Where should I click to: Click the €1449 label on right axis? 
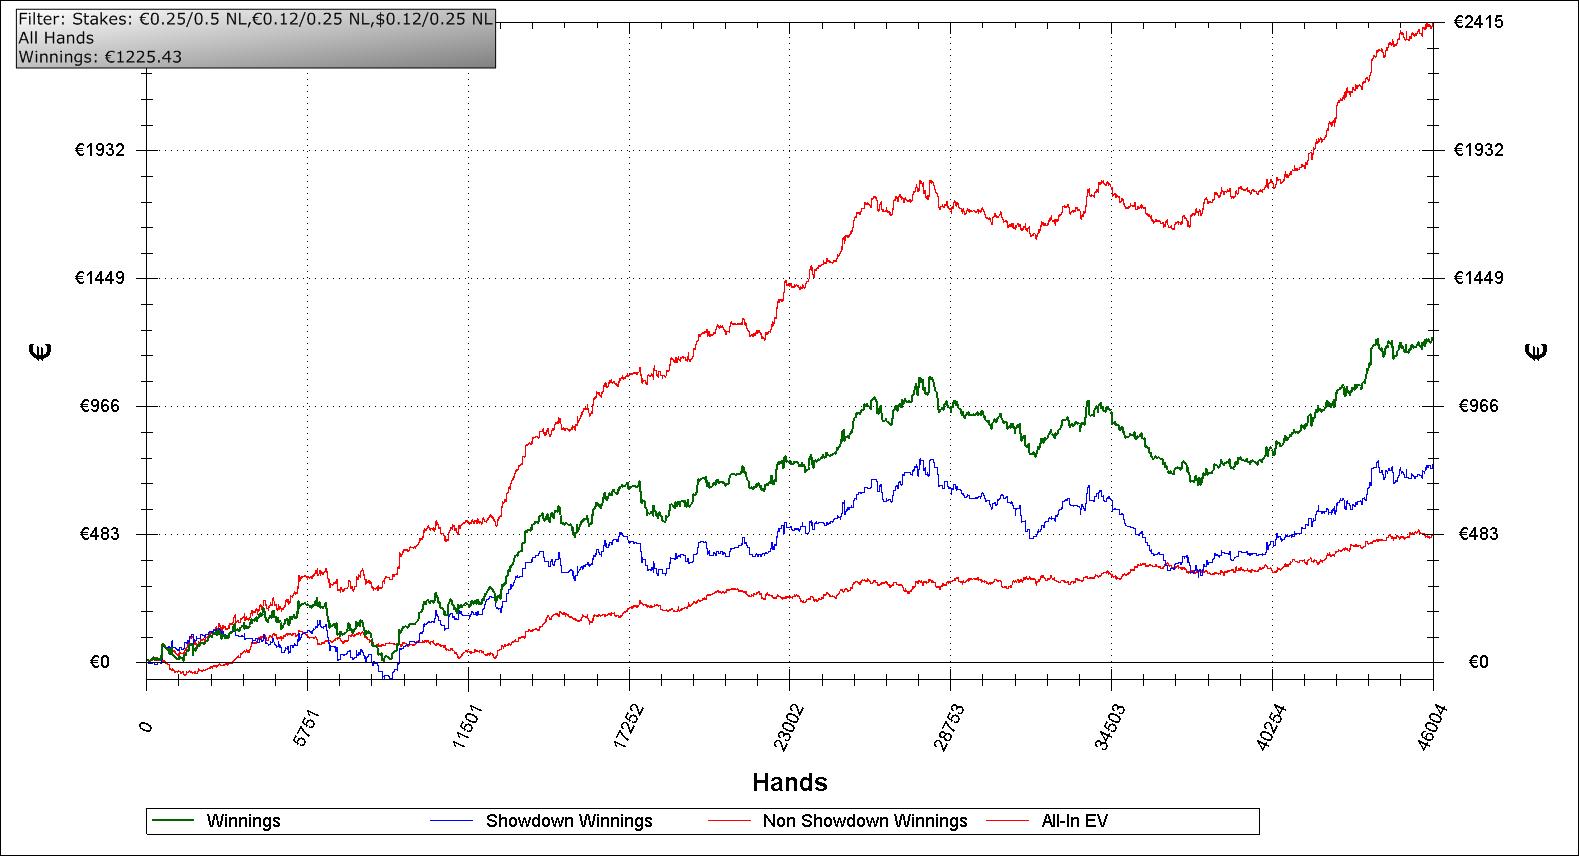click(1478, 278)
